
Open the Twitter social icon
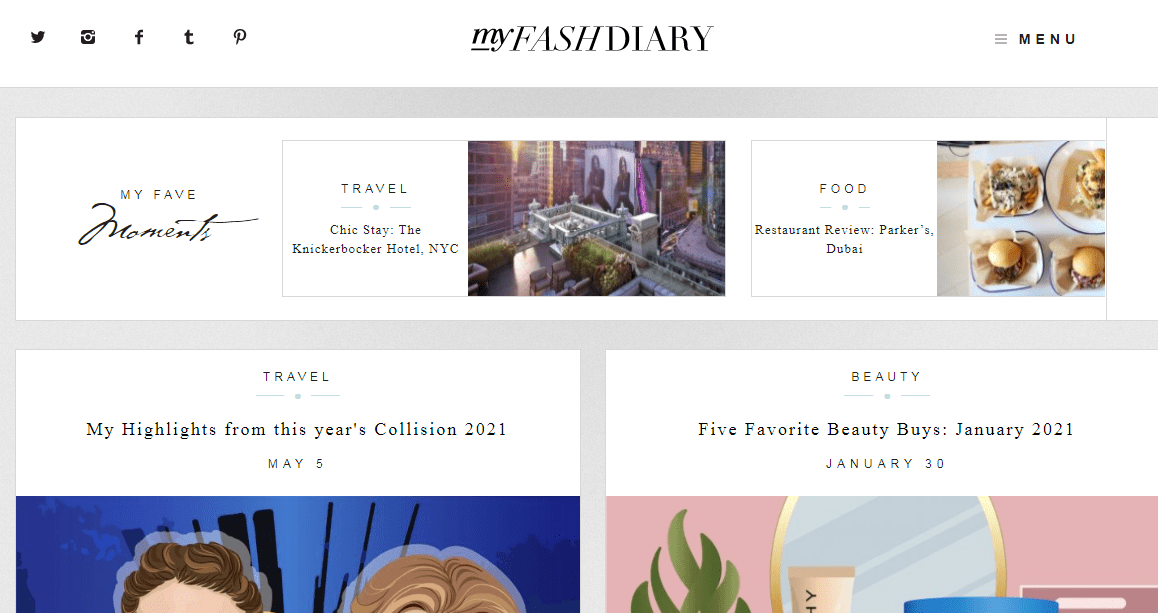[38, 37]
